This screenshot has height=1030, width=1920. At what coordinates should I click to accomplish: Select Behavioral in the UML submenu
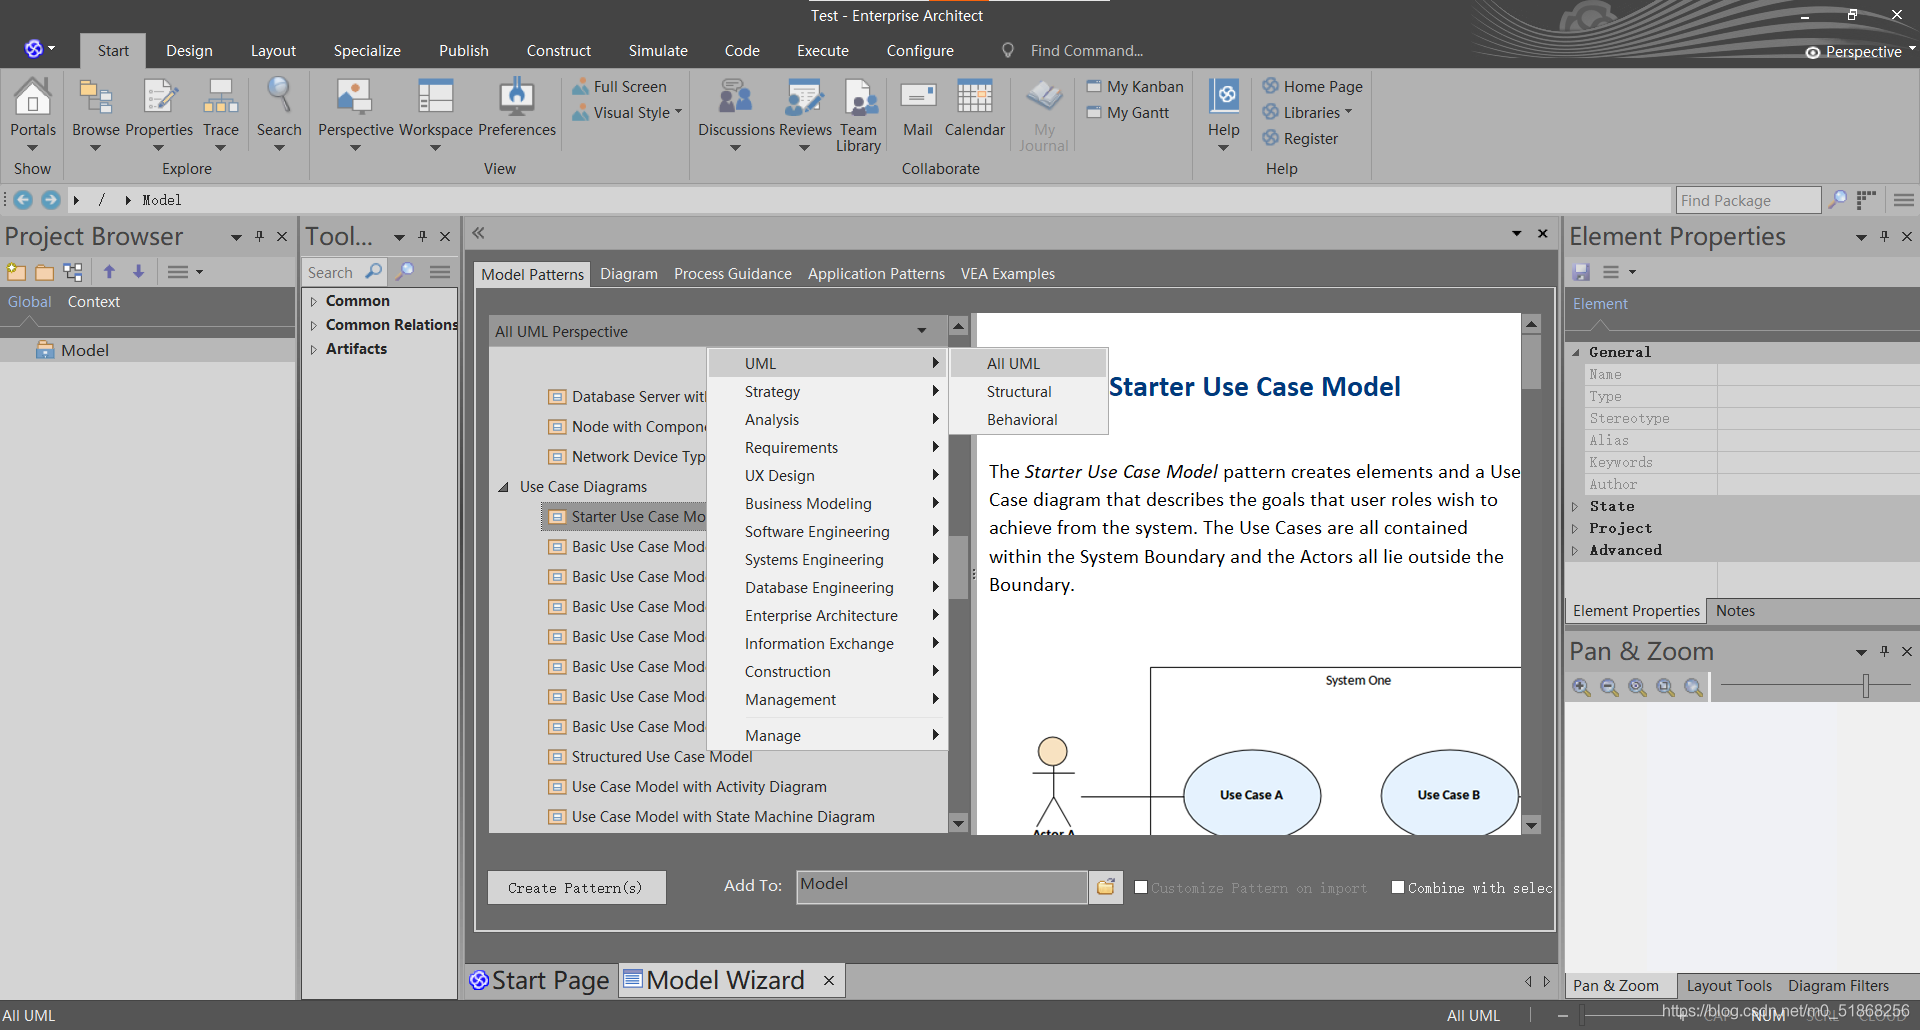pyautogui.click(x=1028, y=420)
